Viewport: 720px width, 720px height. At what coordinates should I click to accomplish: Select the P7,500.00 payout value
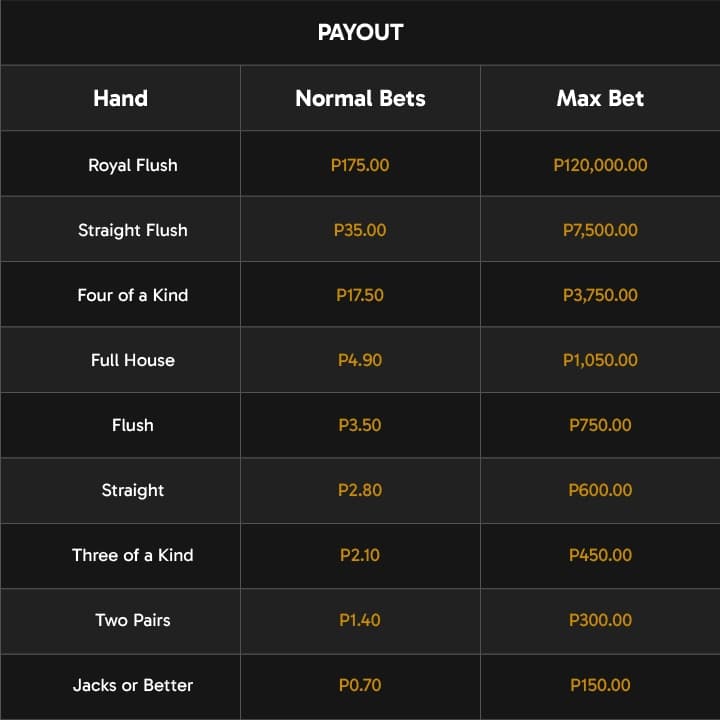coord(600,230)
